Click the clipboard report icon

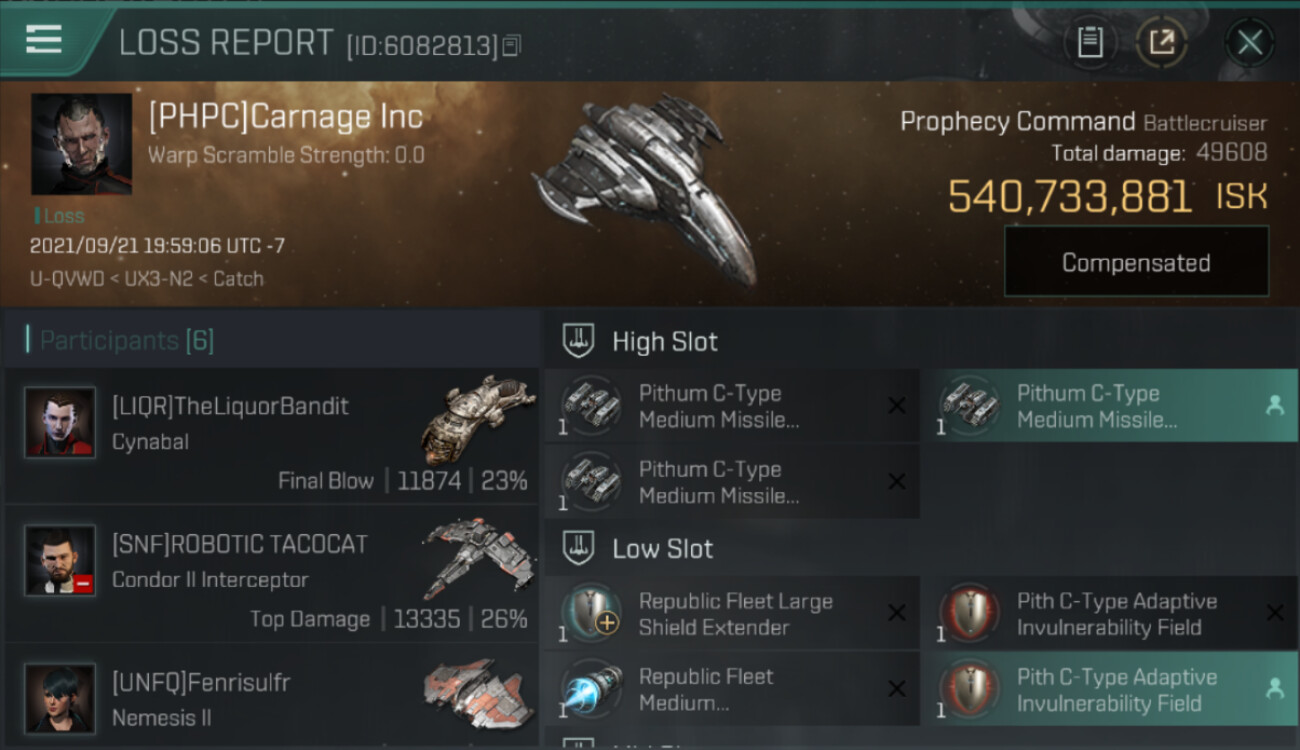coord(1089,43)
